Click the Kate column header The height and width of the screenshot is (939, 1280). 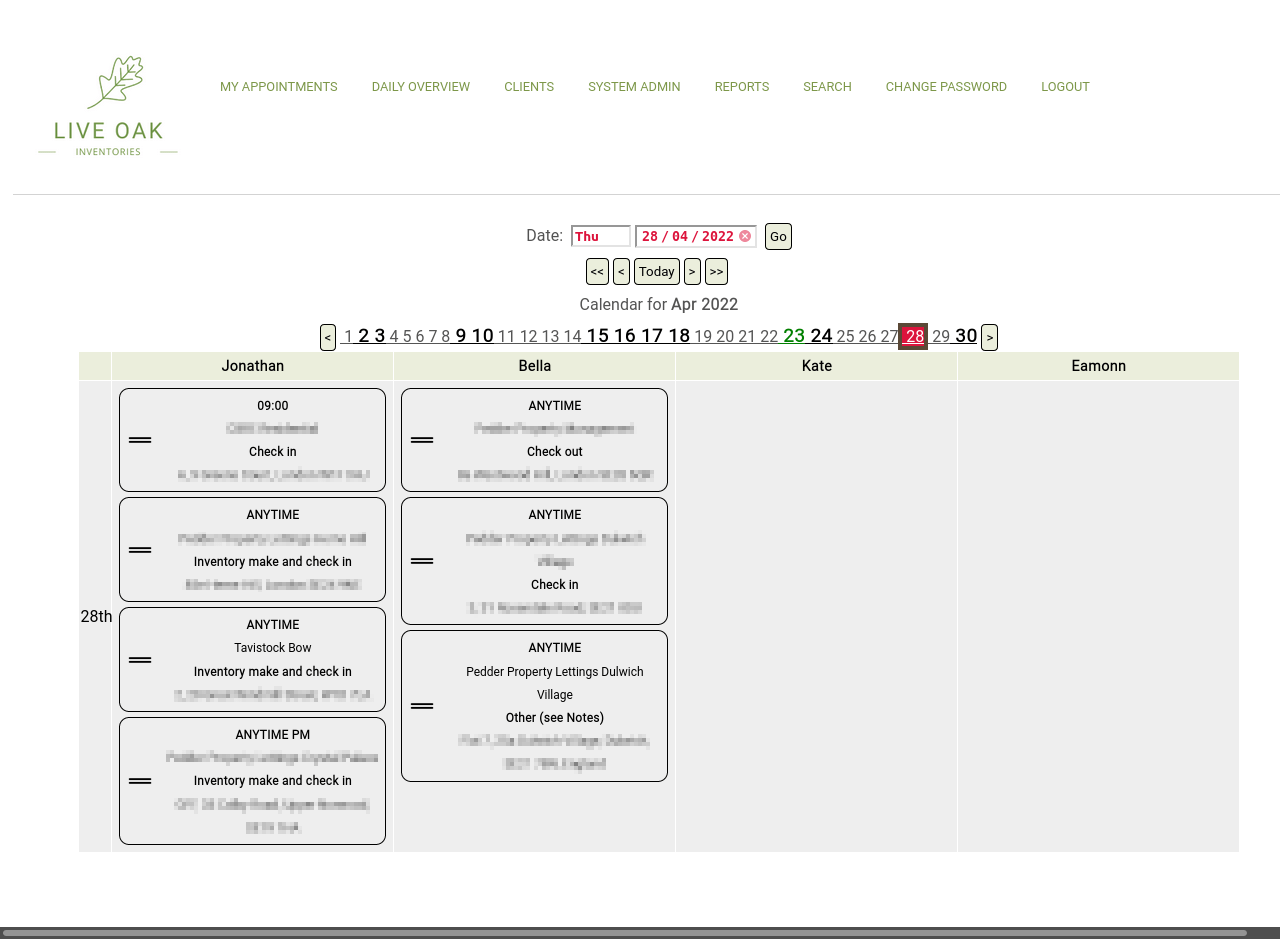click(x=817, y=366)
